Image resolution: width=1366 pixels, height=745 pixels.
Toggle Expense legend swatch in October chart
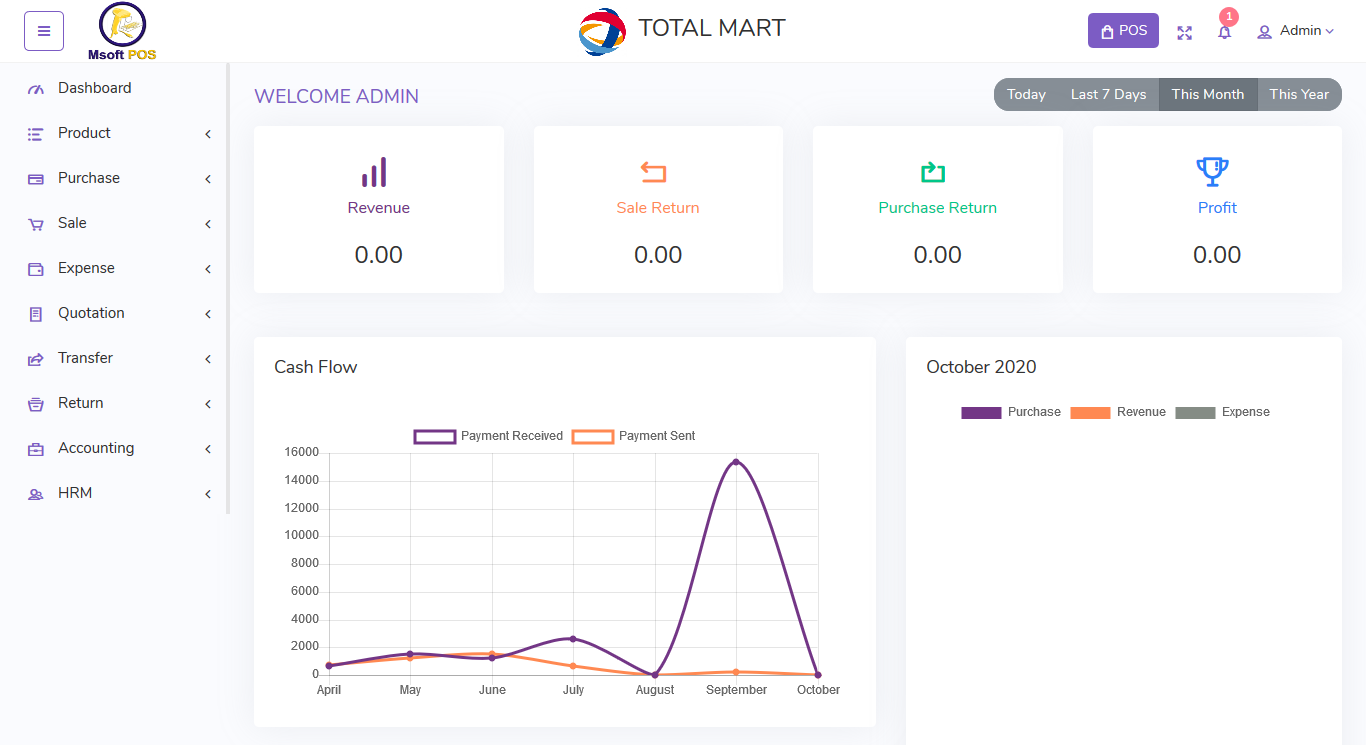pos(1195,413)
